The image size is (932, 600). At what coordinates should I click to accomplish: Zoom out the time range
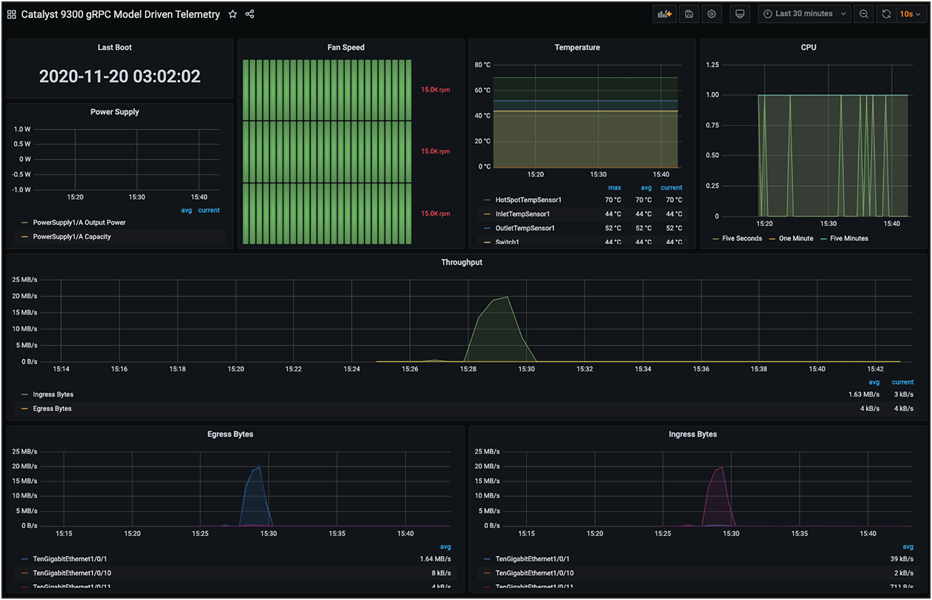pos(864,14)
